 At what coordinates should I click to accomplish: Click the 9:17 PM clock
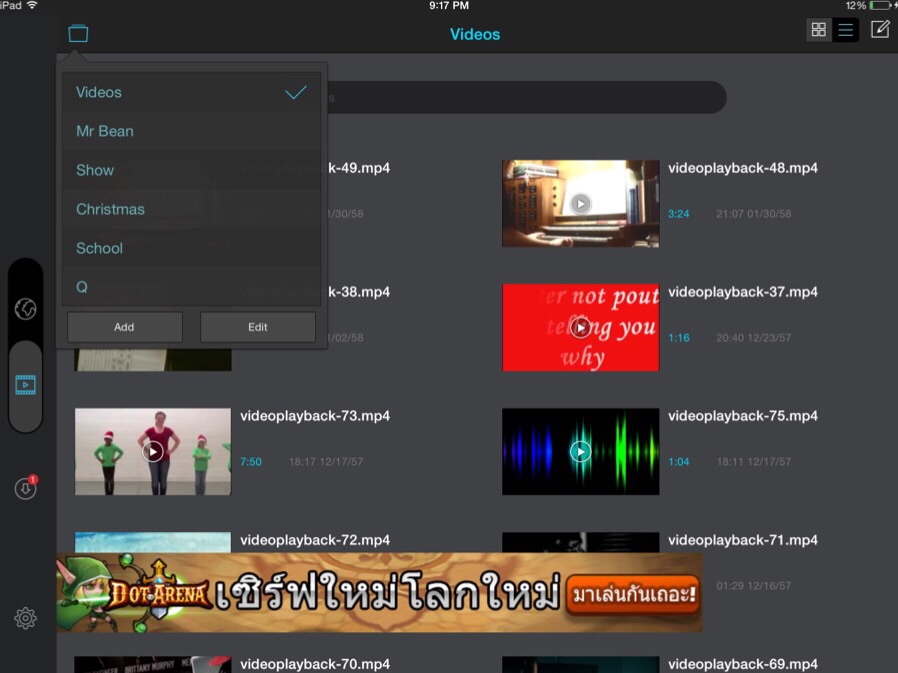449,6
